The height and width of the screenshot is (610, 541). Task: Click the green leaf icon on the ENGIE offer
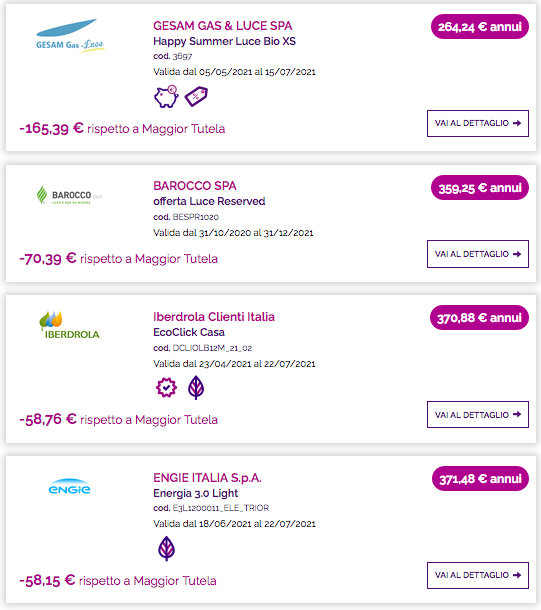(166, 548)
